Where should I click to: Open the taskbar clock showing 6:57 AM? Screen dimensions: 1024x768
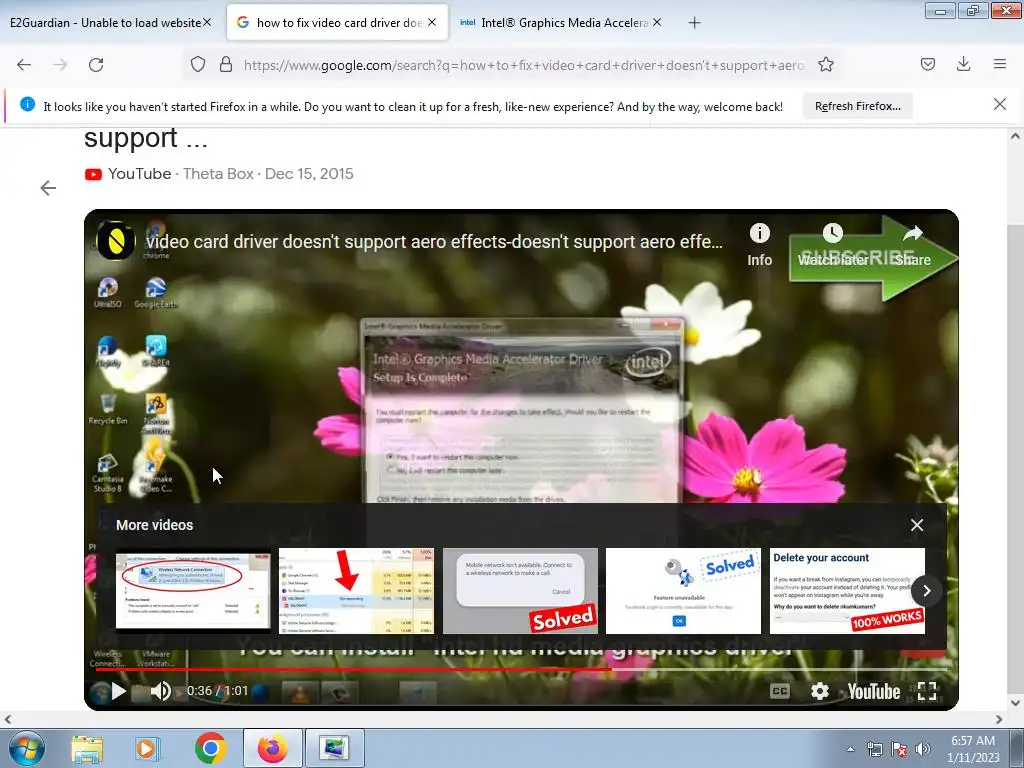pos(973,748)
